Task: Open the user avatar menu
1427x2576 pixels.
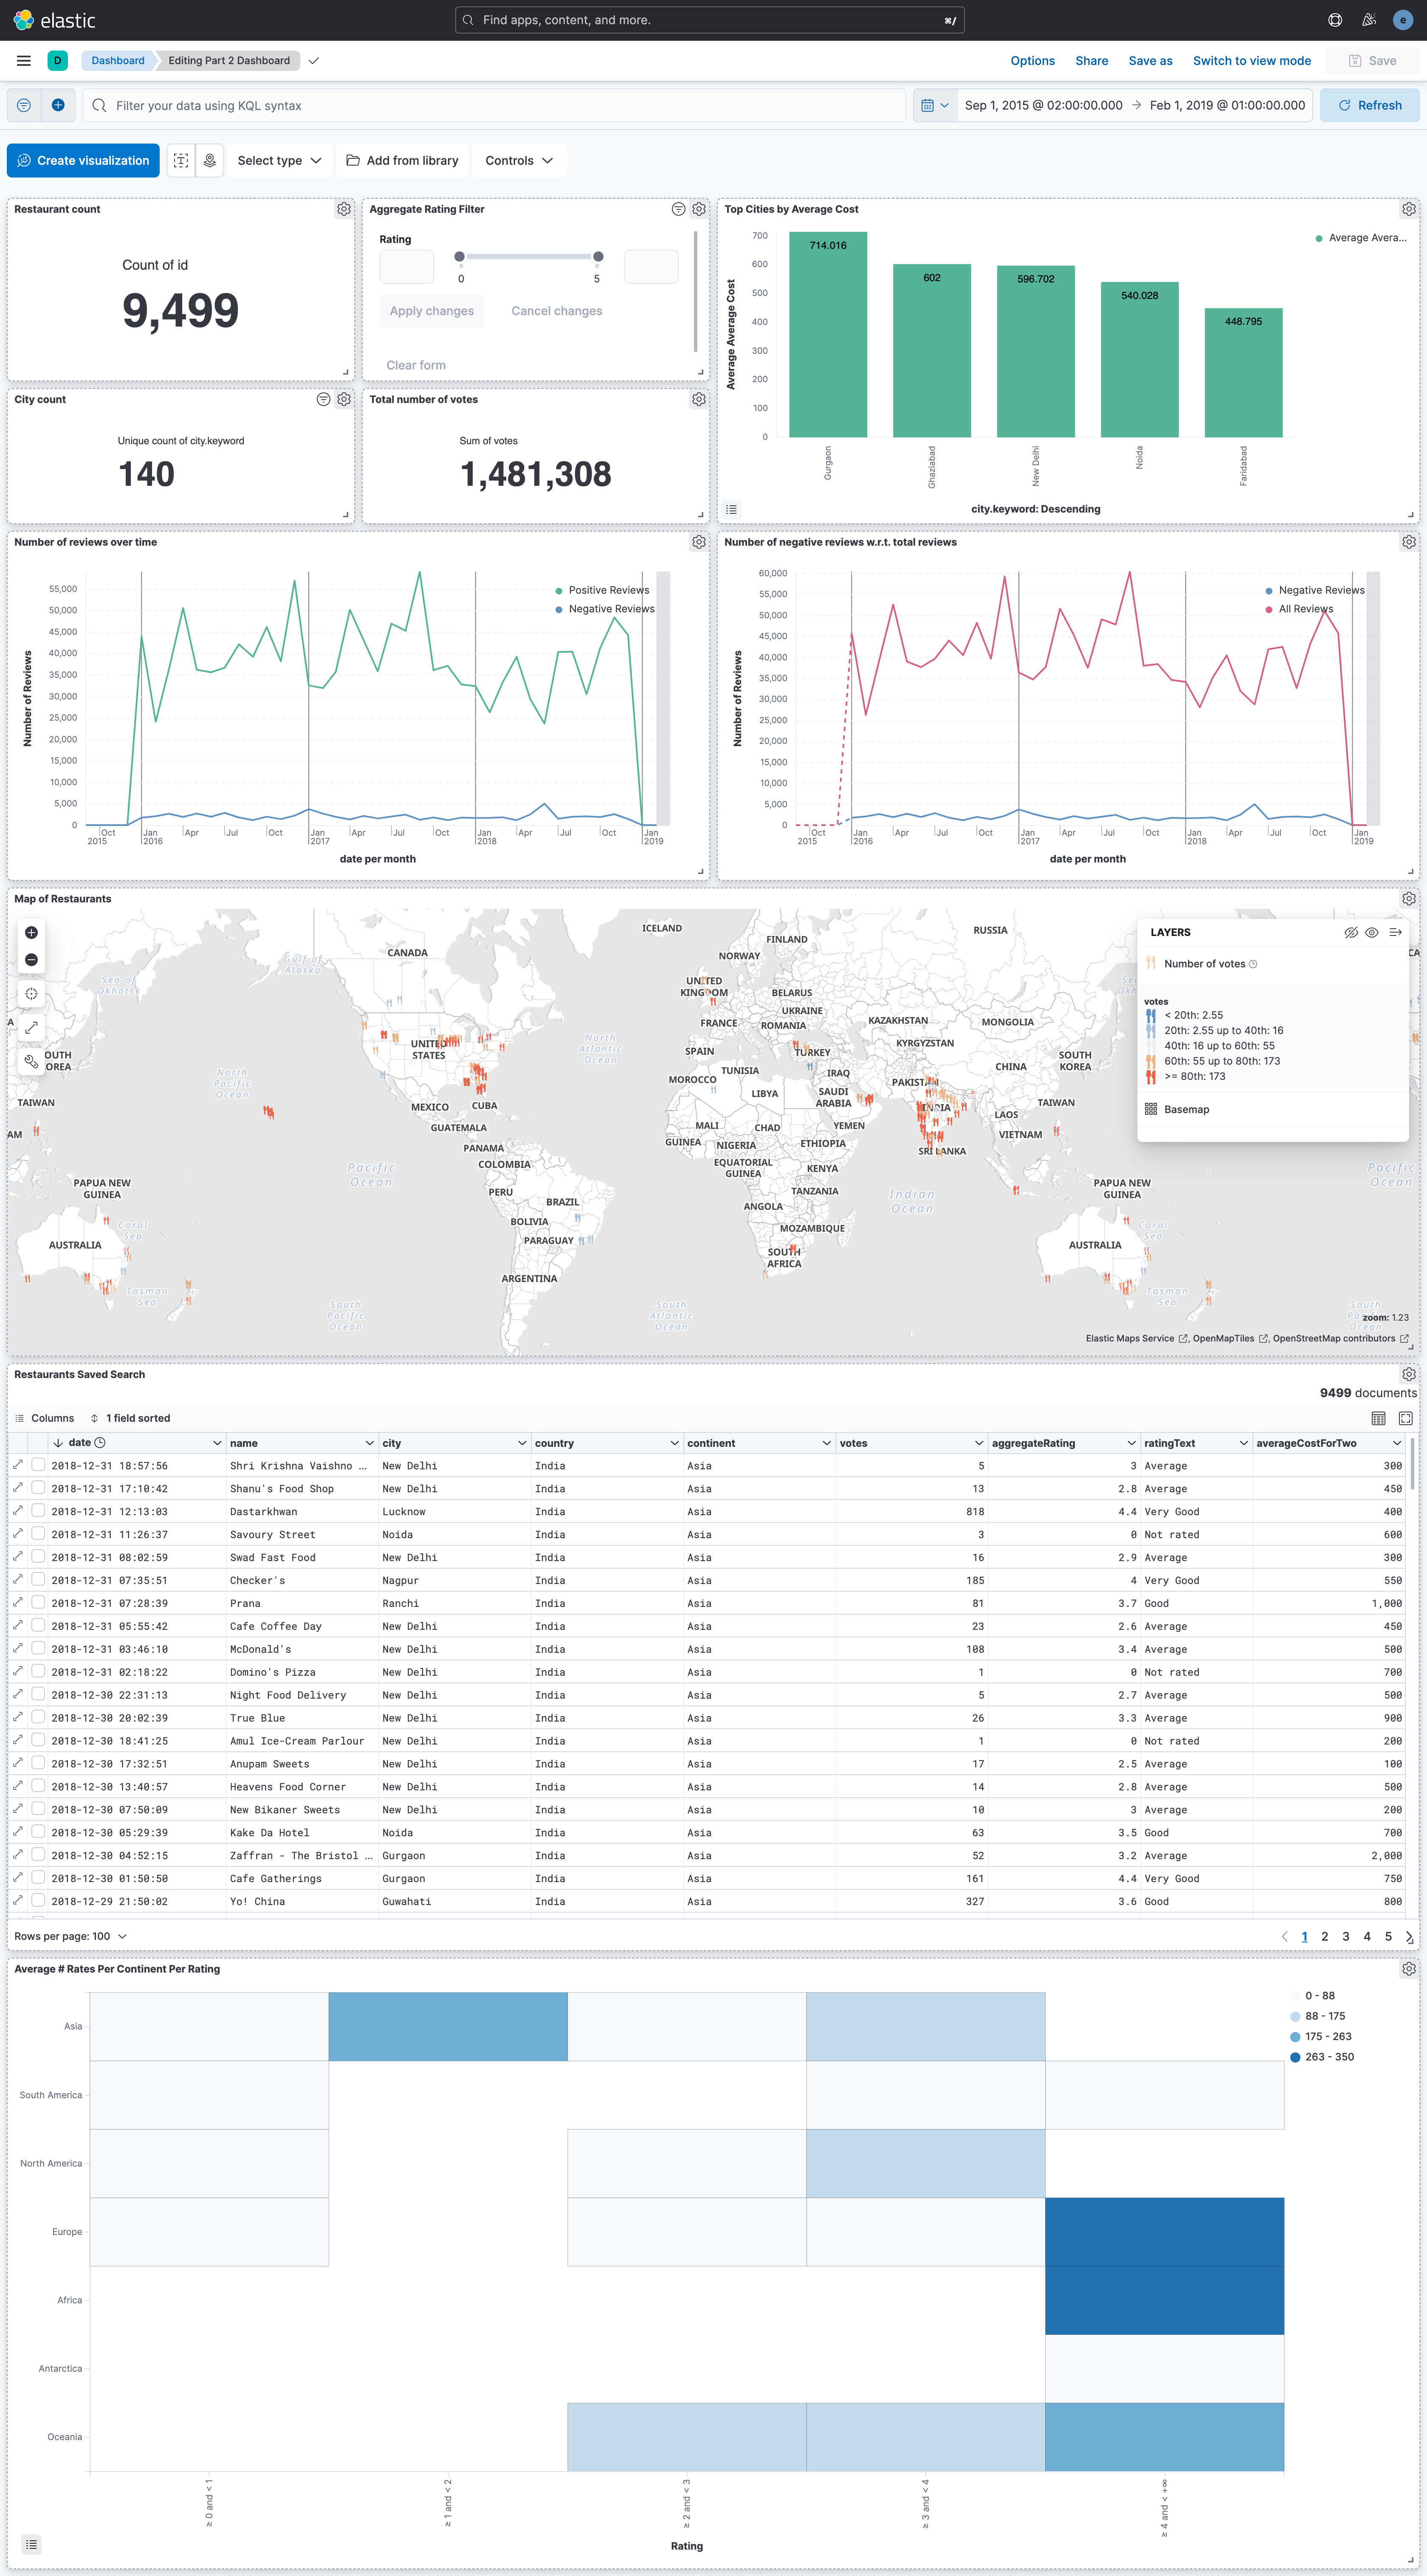Action: coord(1402,20)
